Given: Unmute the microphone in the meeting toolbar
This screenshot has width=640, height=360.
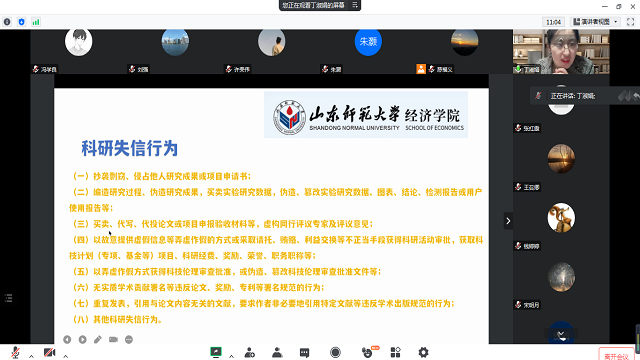Looking at the screenshot, I should tap(16, 352).
